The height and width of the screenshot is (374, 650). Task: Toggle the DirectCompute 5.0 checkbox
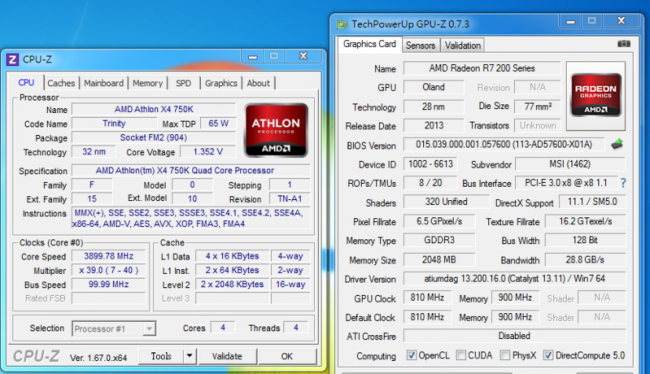pos(548,355)
